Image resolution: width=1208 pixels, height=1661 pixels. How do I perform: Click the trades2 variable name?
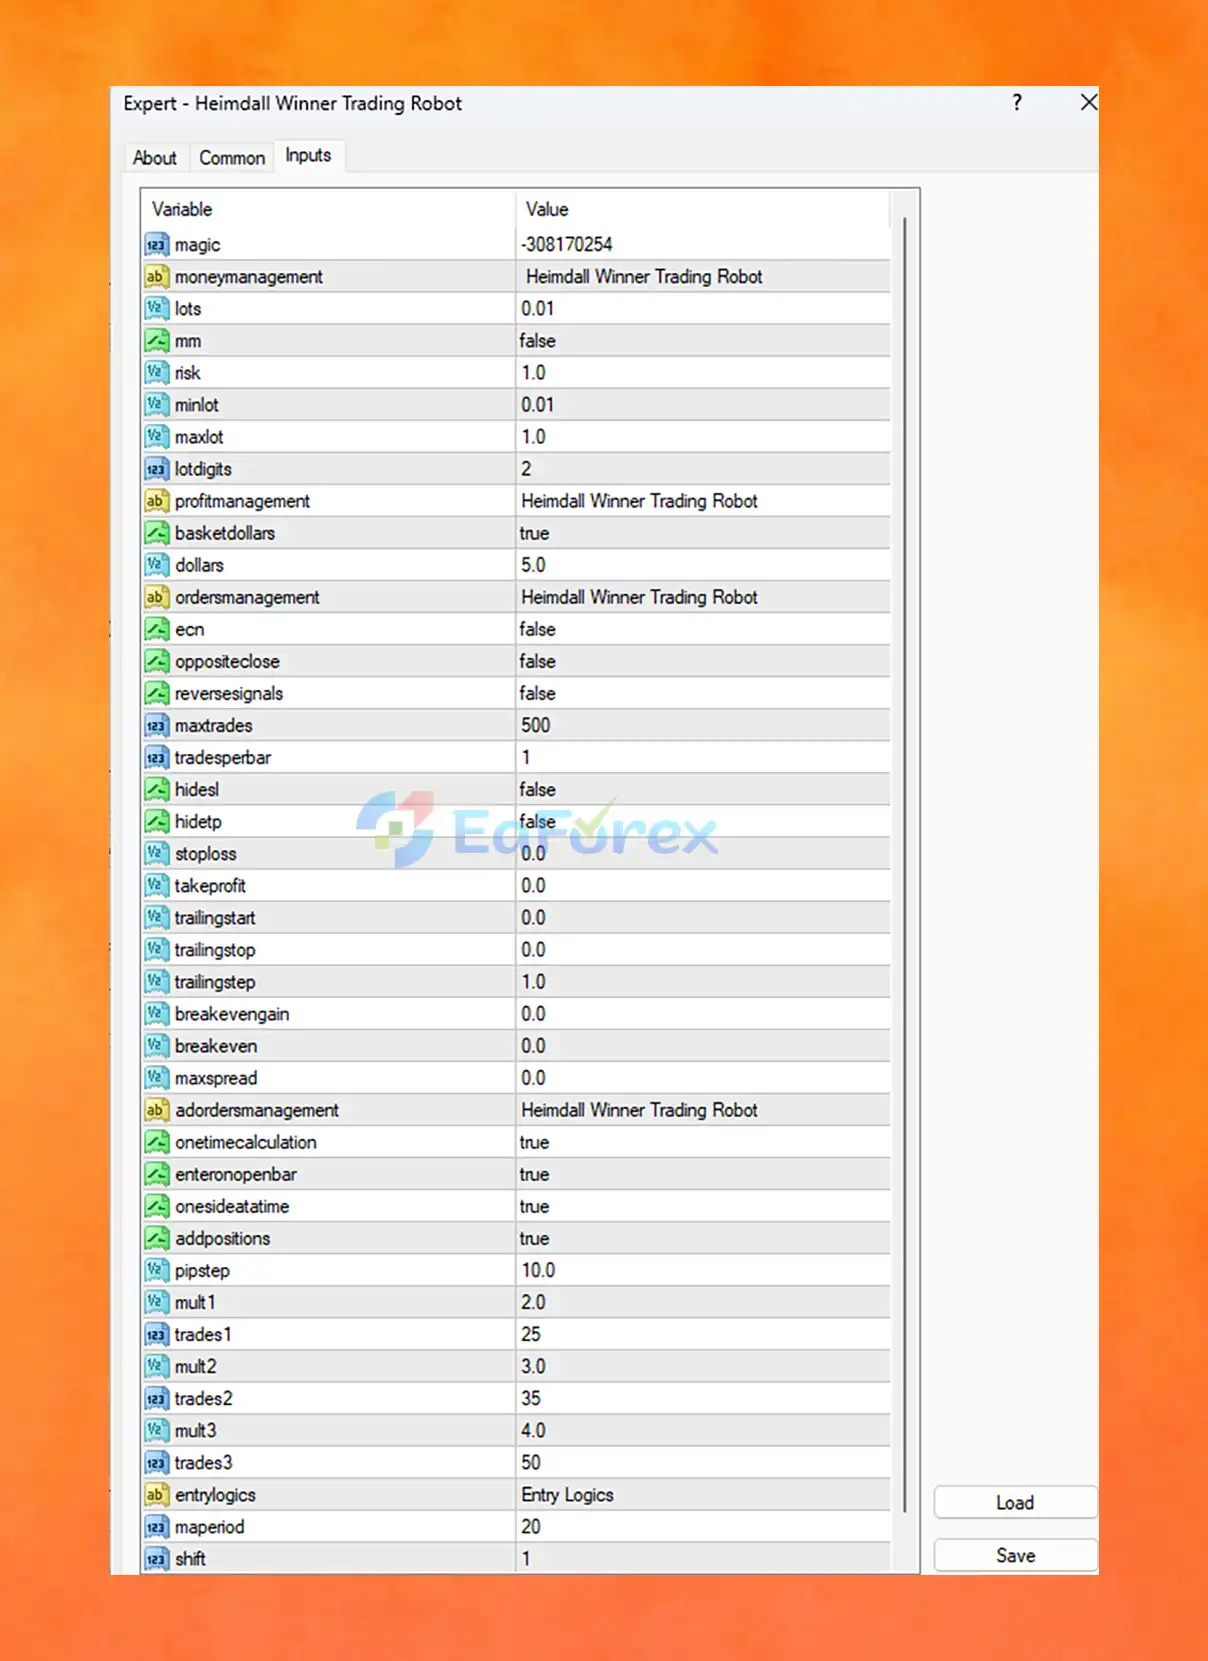(x=203, y=1399)
